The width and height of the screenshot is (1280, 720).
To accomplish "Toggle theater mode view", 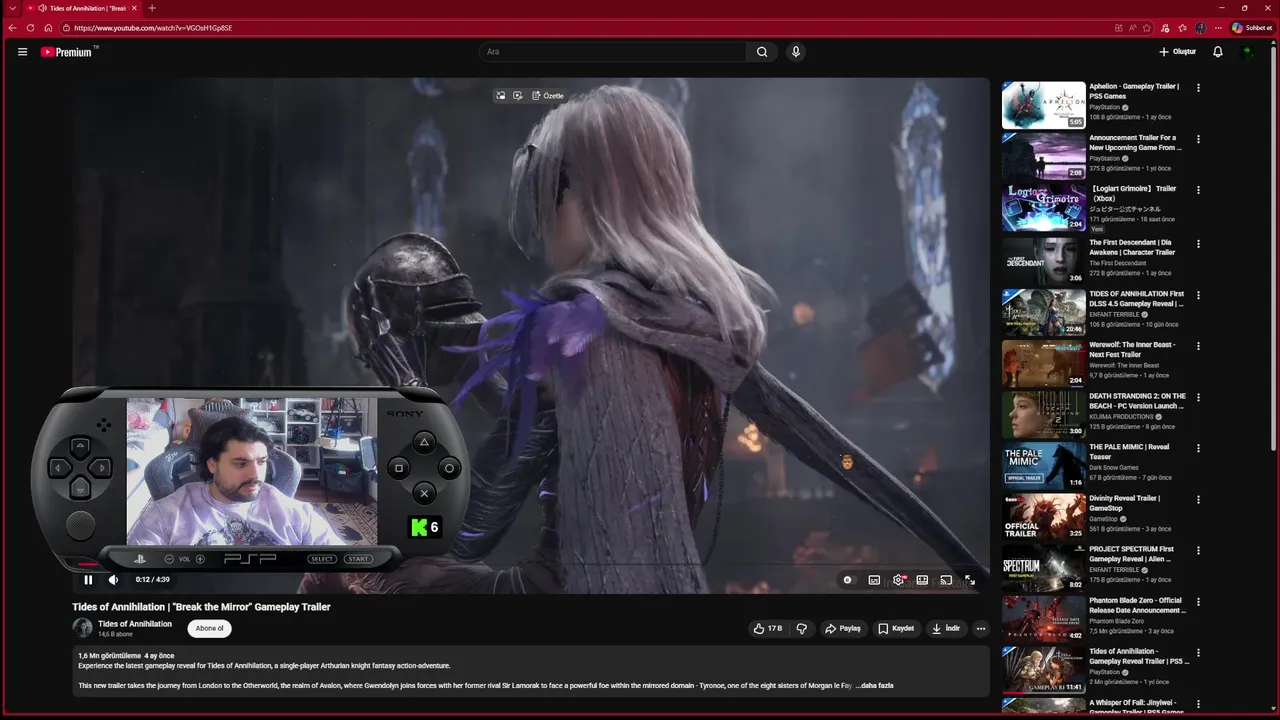I will point(922,580).
